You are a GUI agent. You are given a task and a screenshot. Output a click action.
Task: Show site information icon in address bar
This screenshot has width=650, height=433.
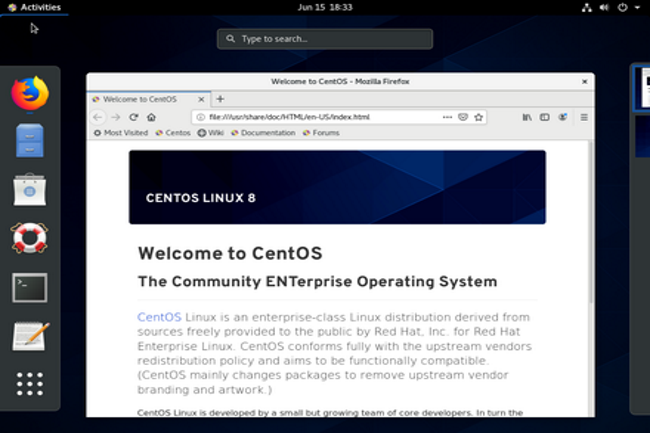pos(201,117)
